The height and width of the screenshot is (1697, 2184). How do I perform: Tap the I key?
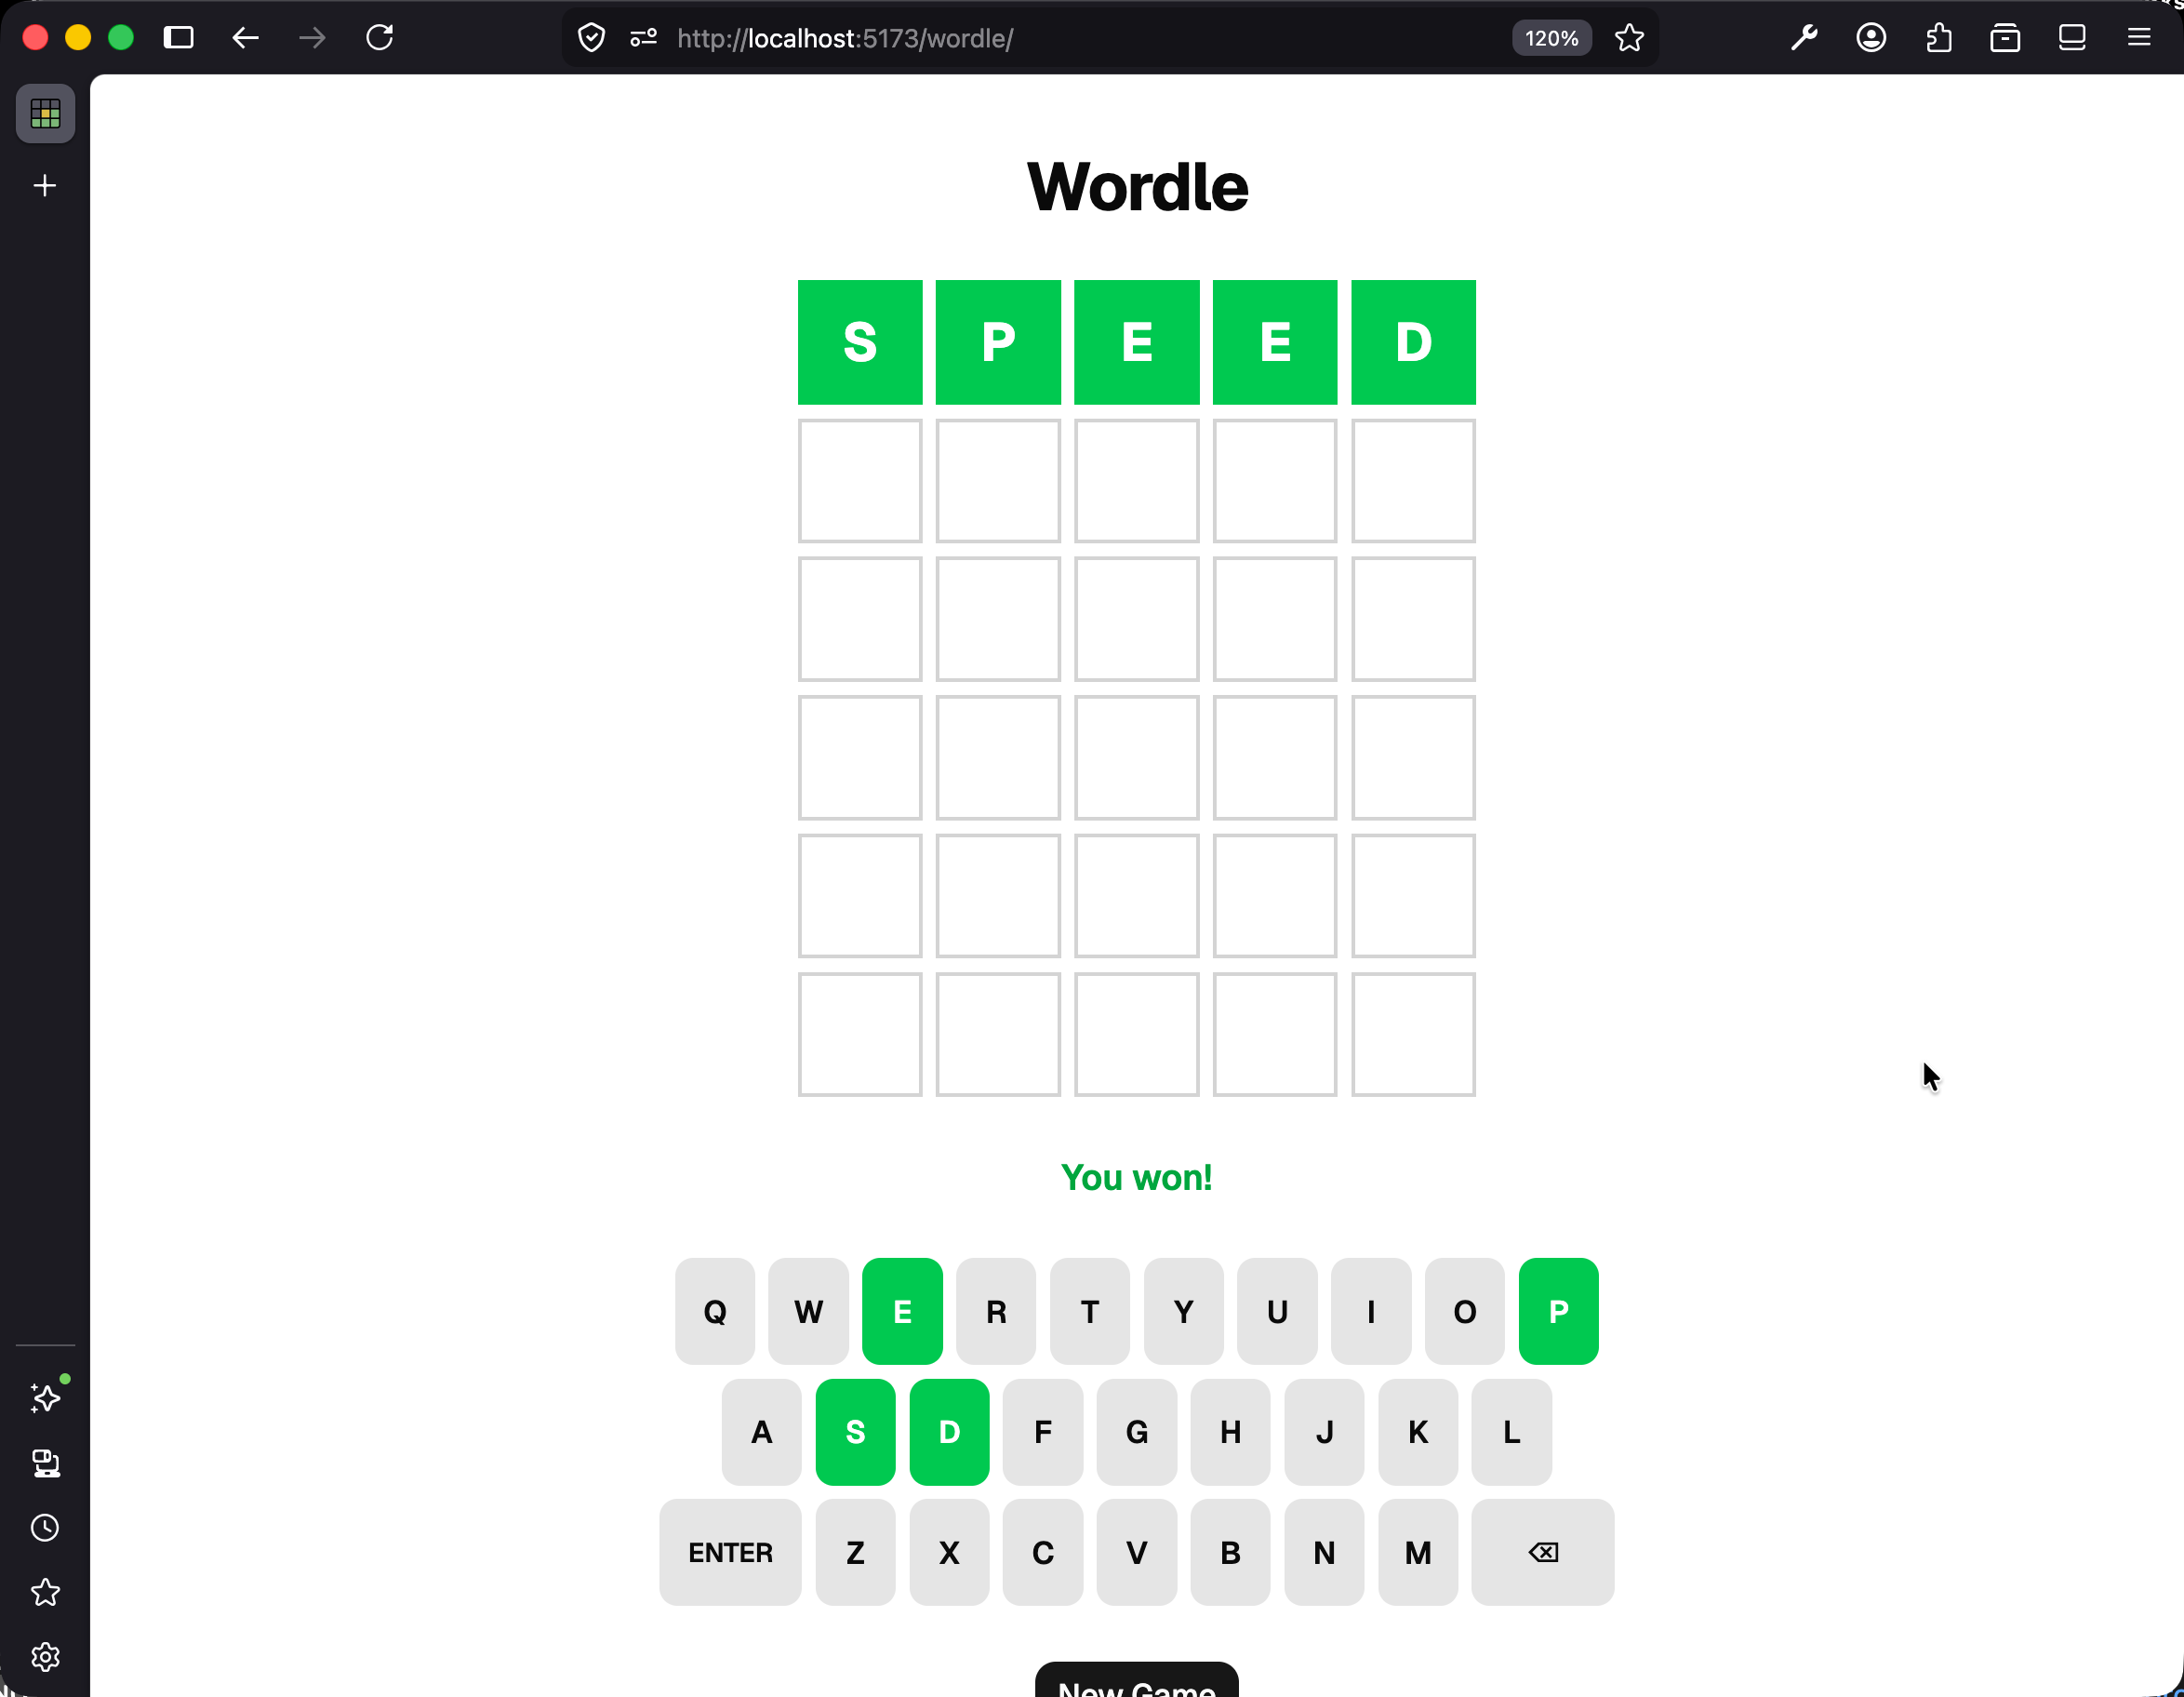coord(1371,1311)
